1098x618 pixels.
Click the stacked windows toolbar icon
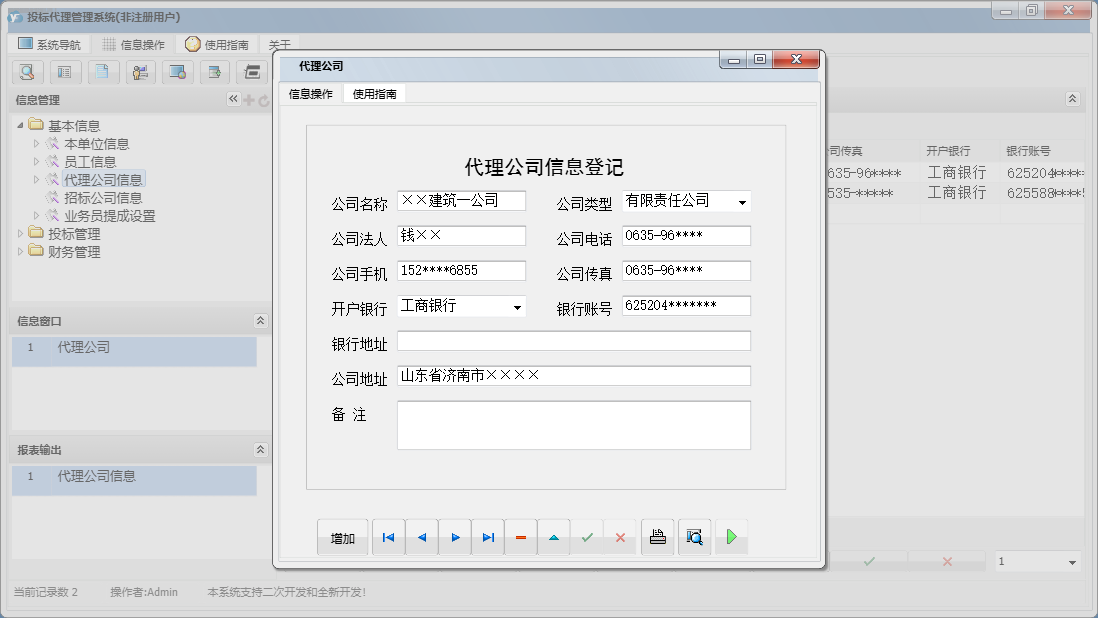(252, 72)
